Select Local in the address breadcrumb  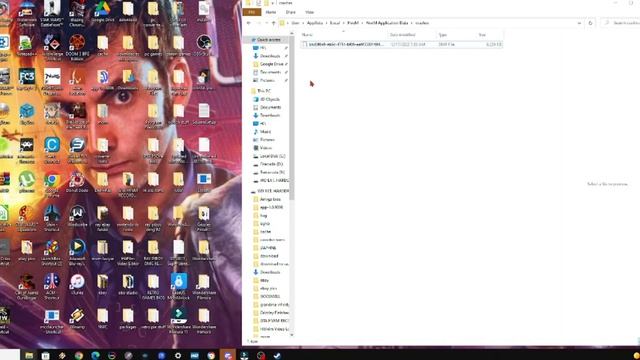[x=335, y=23]
